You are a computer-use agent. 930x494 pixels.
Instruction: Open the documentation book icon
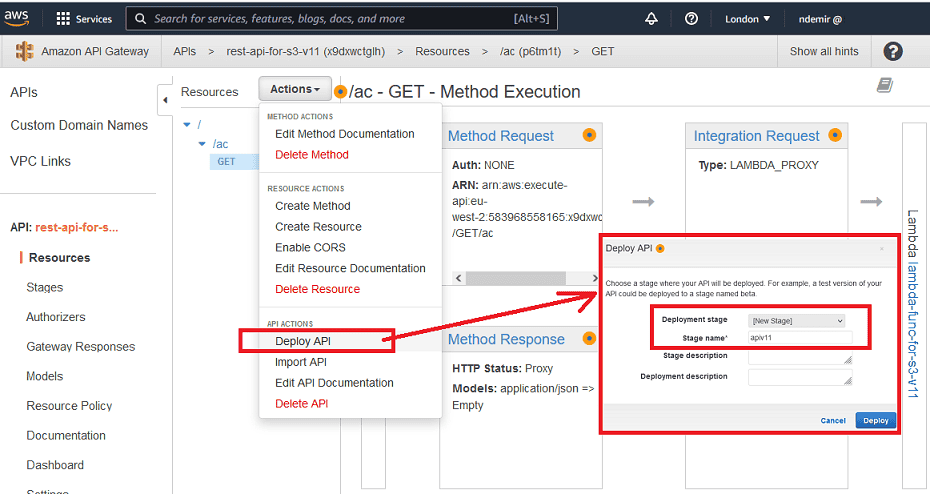tap(884, 86)
